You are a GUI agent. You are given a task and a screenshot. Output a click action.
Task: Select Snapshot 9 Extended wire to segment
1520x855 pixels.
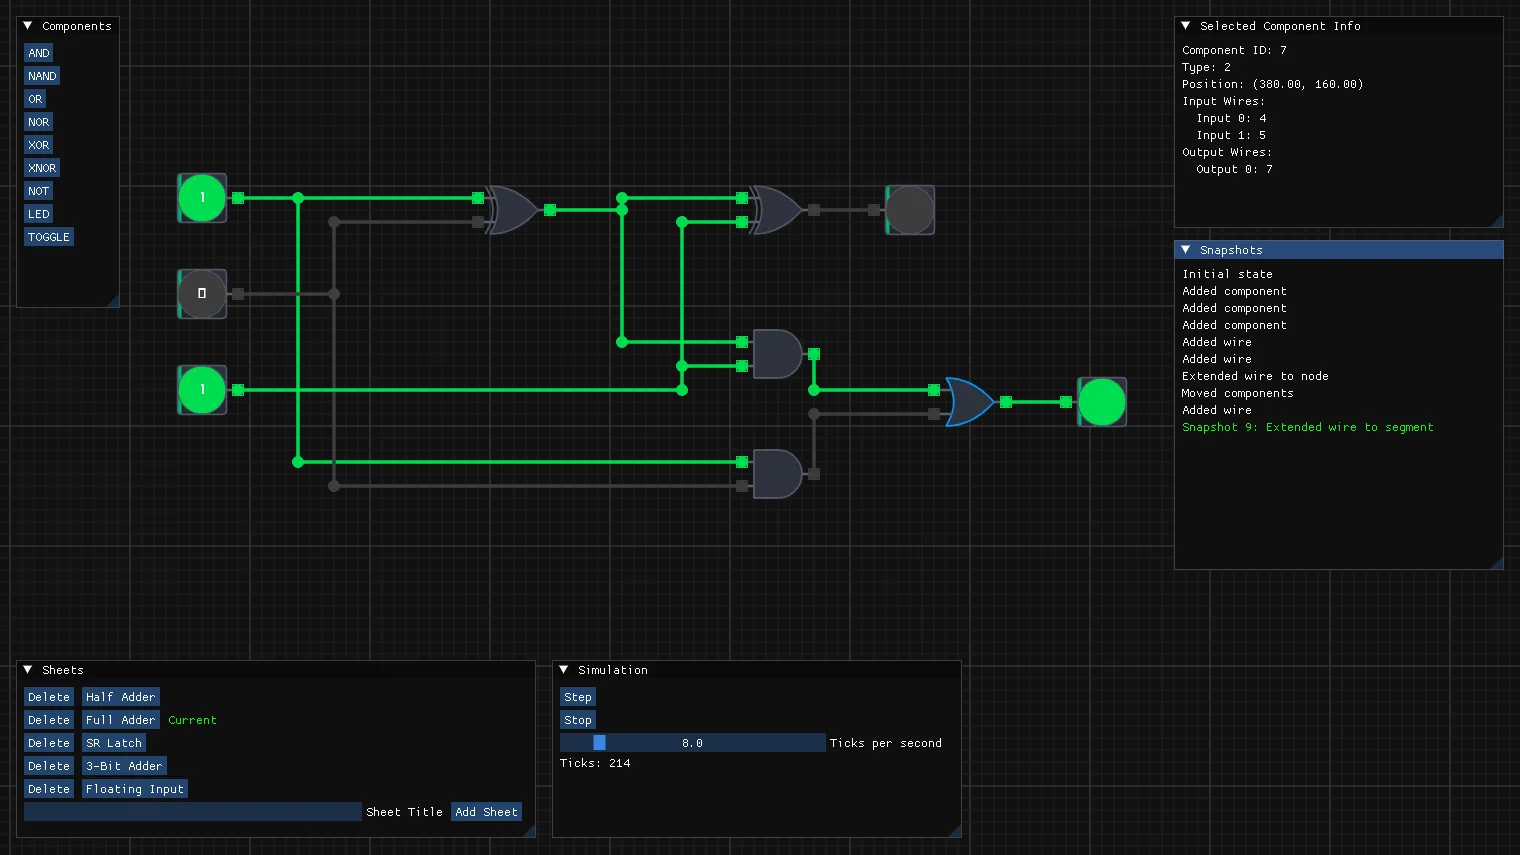[1308, 427]
